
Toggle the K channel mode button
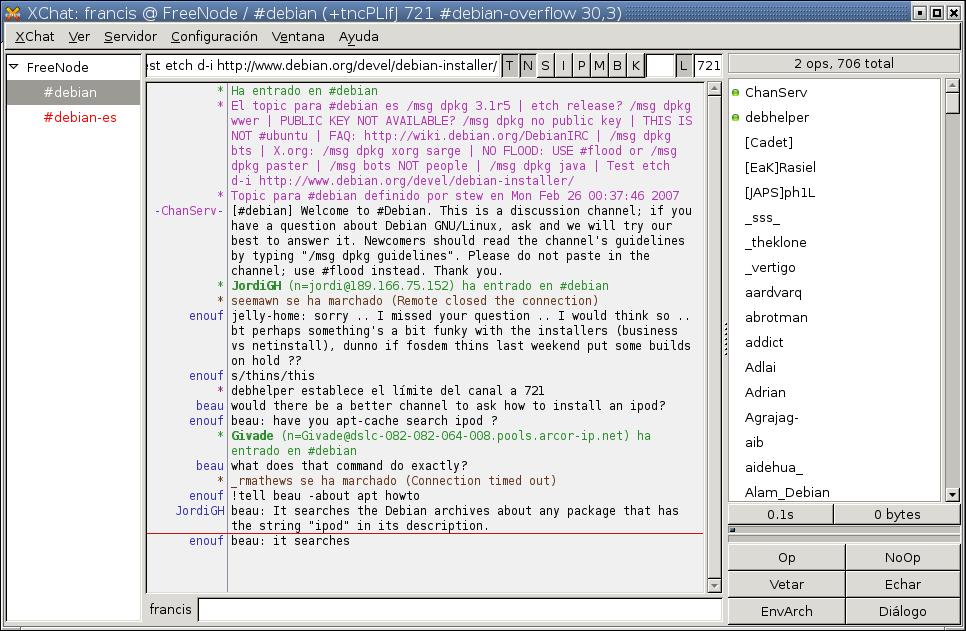(636, 65)
